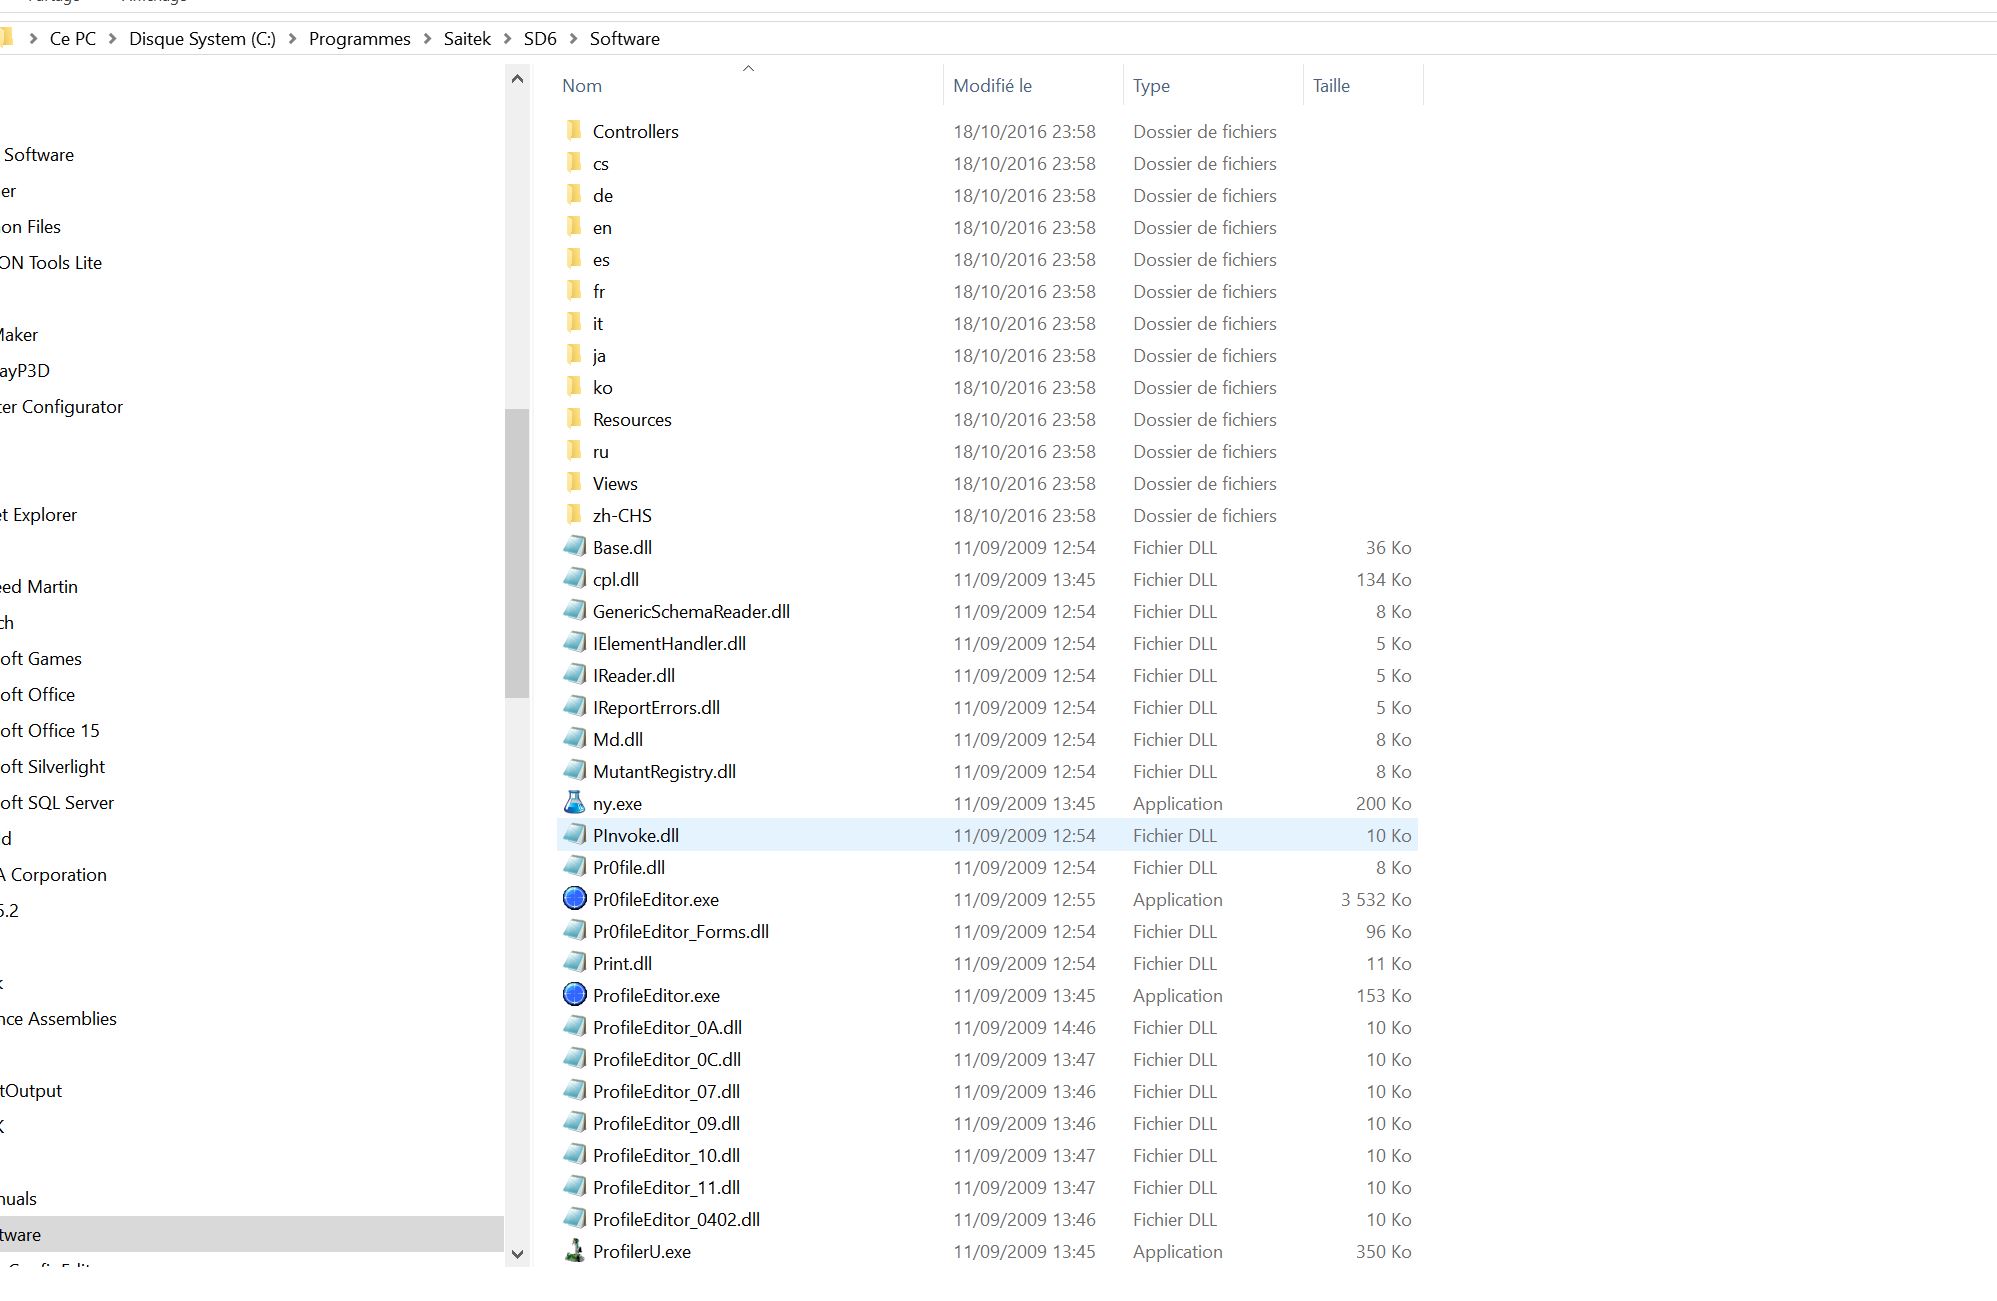The image size is (1997, 1301).
Task: Expand the chevron after Disque System (C:)
Action: [292, 39]
